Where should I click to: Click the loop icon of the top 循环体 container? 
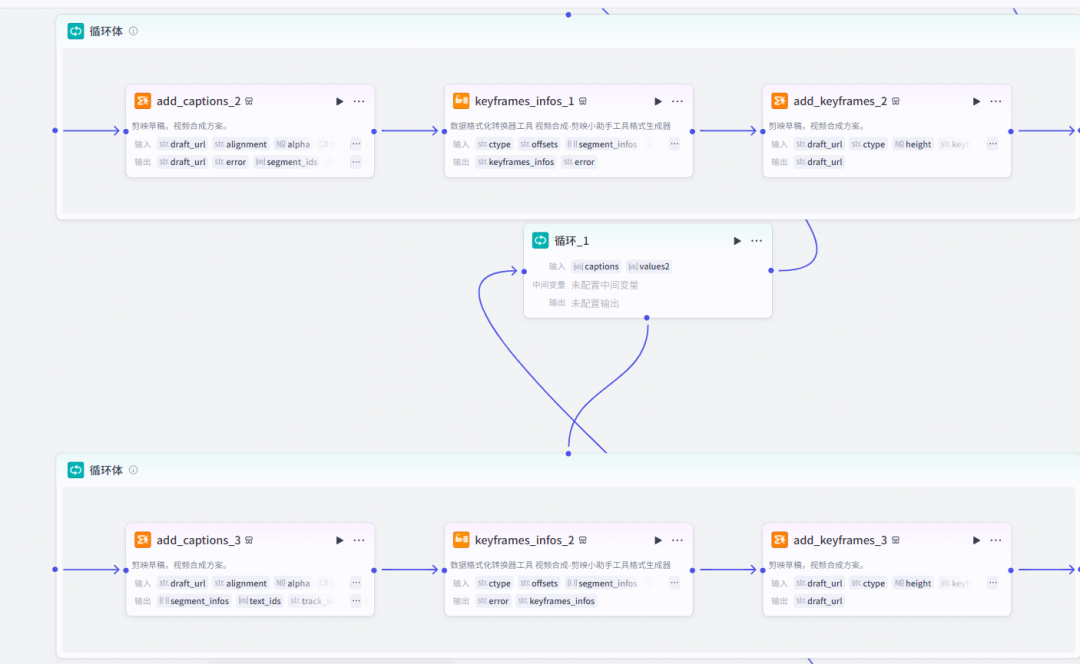(75, 31)
